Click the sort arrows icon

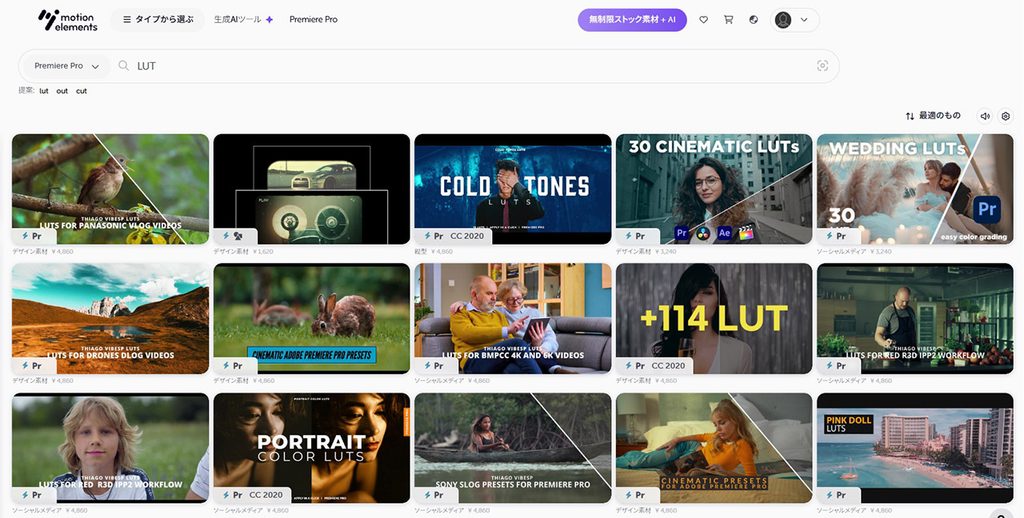[910, 116]
